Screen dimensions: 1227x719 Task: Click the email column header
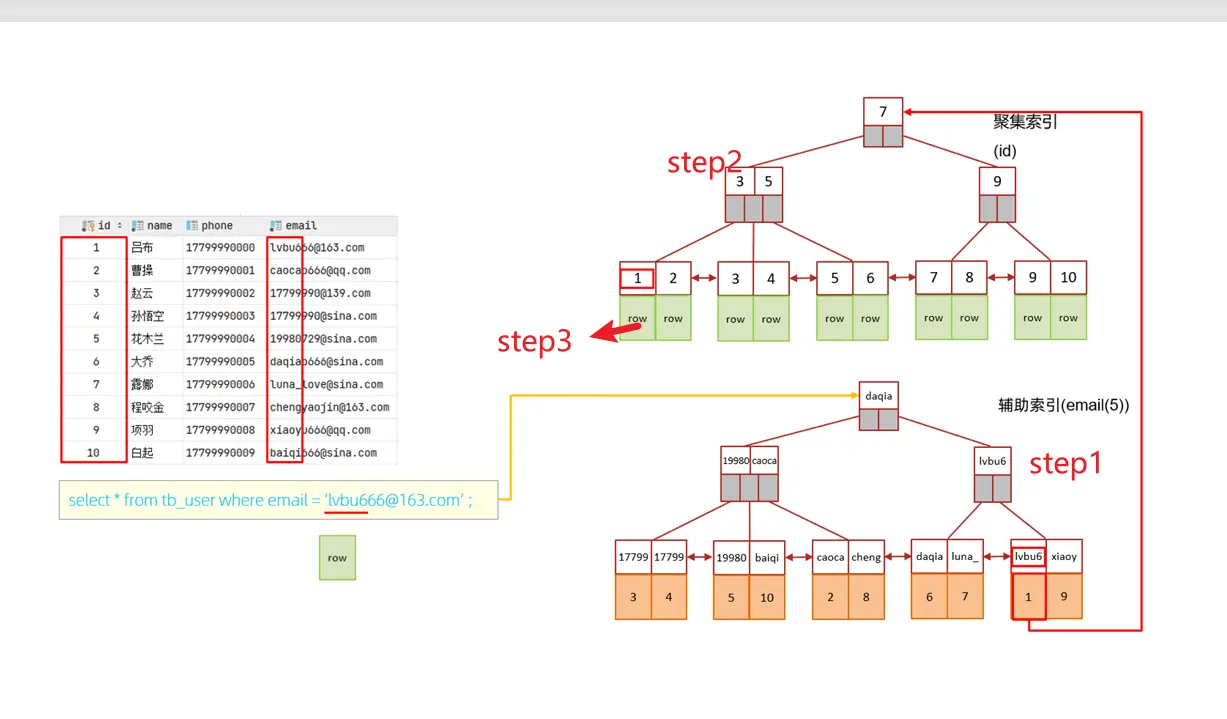[299, 226]
